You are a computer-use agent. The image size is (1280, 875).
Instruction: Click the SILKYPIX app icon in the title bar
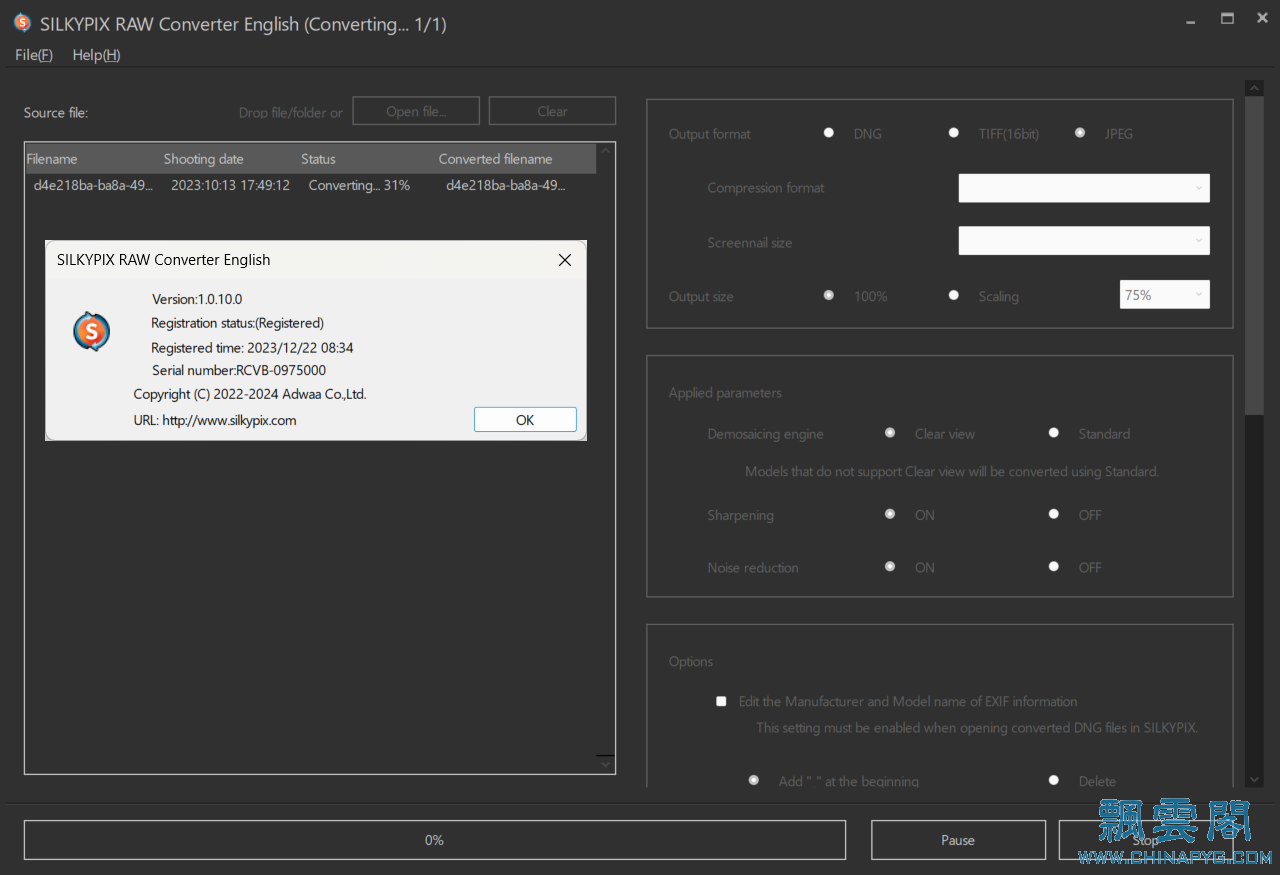coord(22,23)
